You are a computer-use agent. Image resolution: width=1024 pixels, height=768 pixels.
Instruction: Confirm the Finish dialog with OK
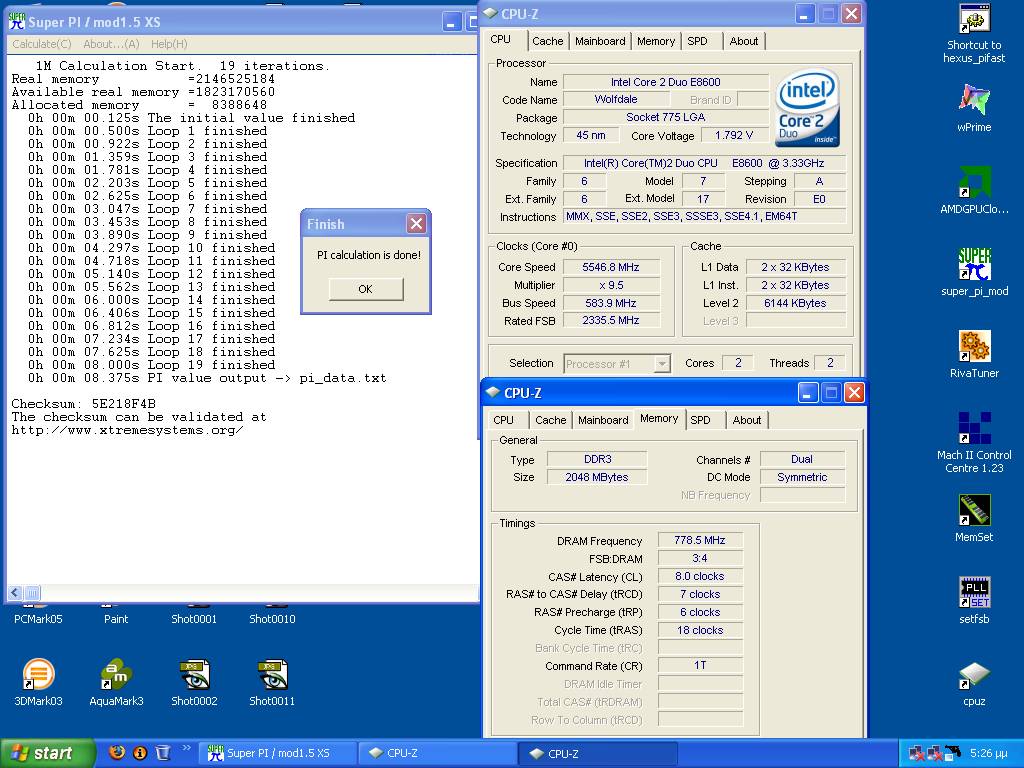366,289
